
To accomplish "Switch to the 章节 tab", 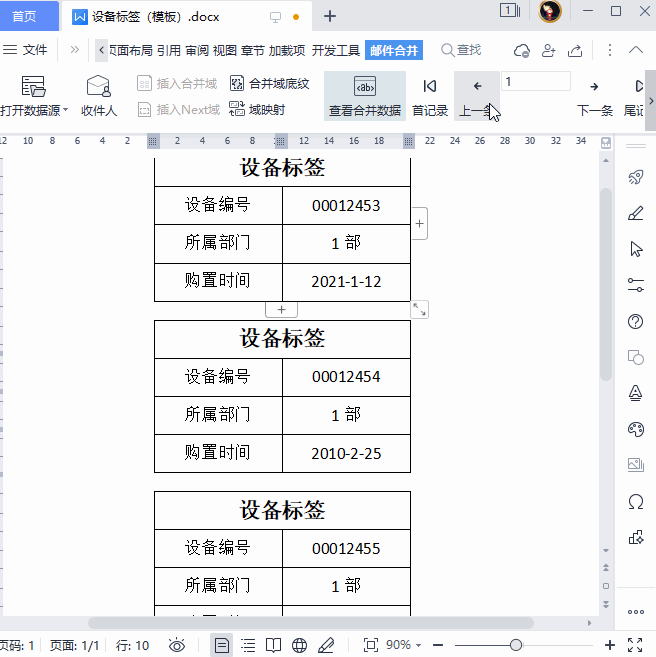I will (x=253, y=50).
